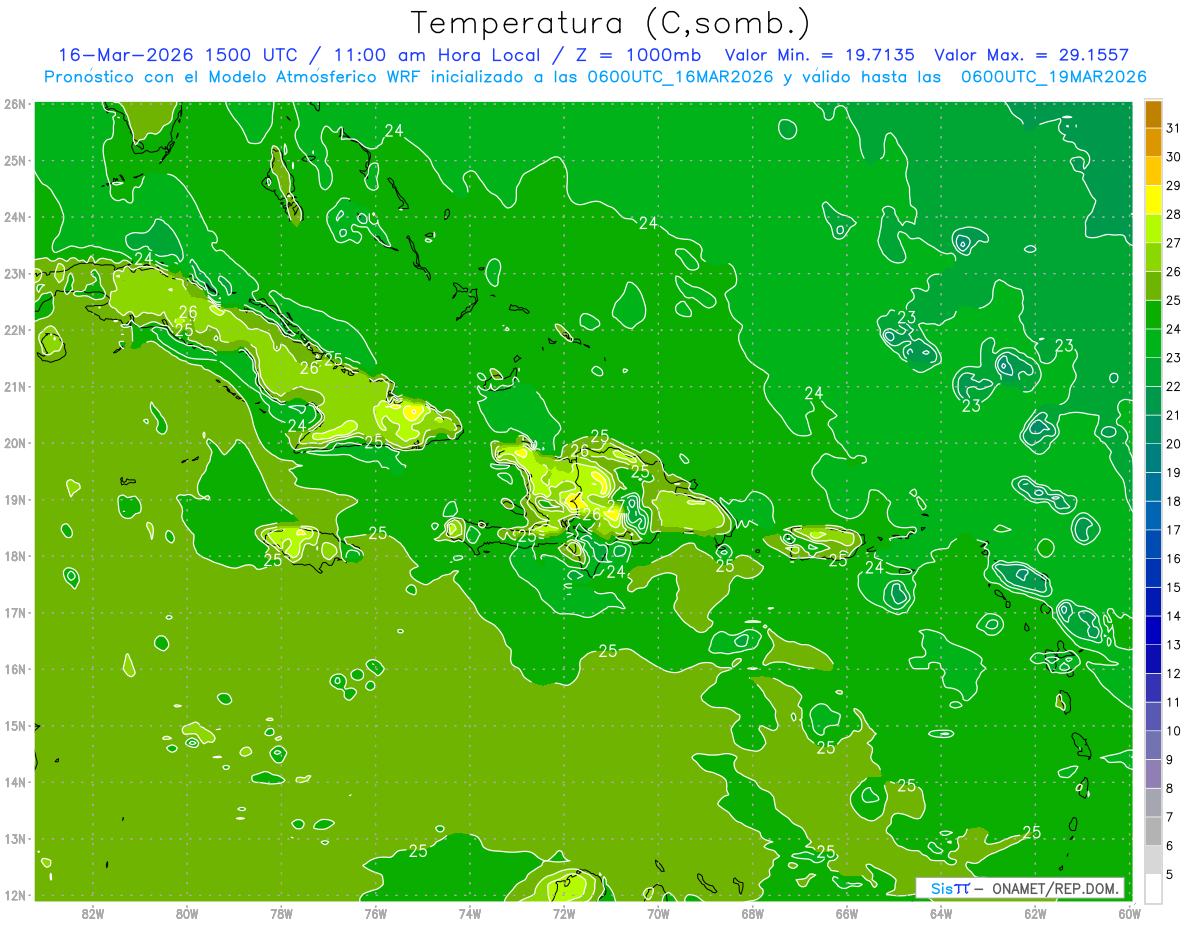Viewport: 1200px width, 927px height.
Task: Click the longitude axis label 66W
Action: click(x=846, y=913)
